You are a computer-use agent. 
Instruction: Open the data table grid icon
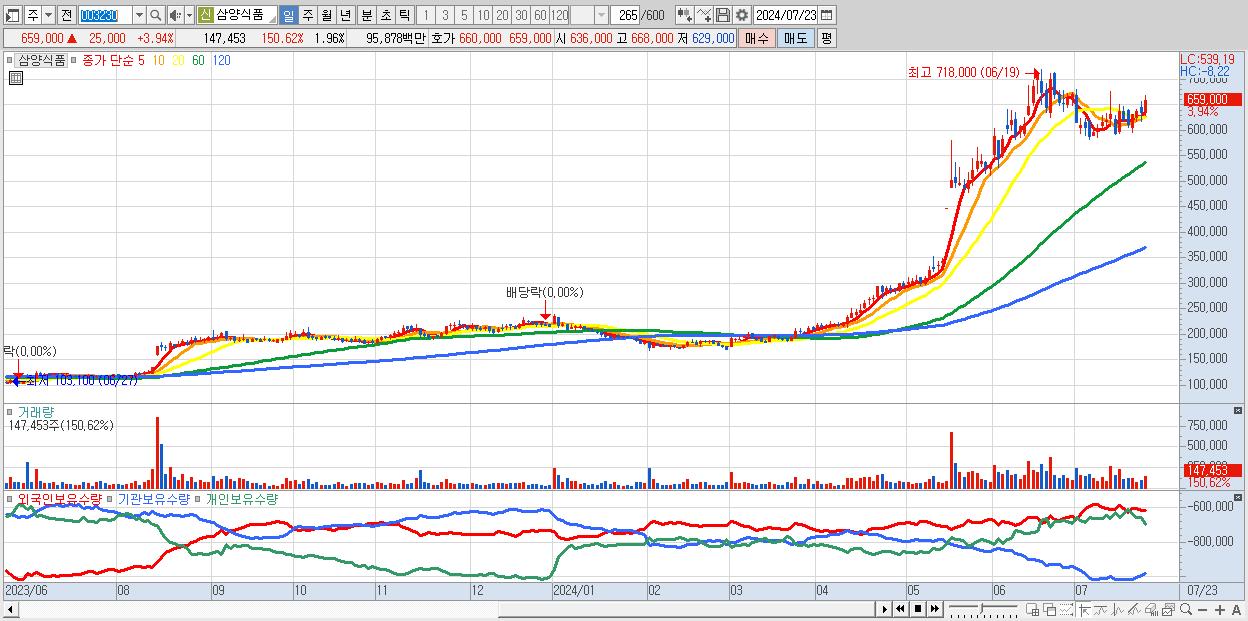click(16, 77)
